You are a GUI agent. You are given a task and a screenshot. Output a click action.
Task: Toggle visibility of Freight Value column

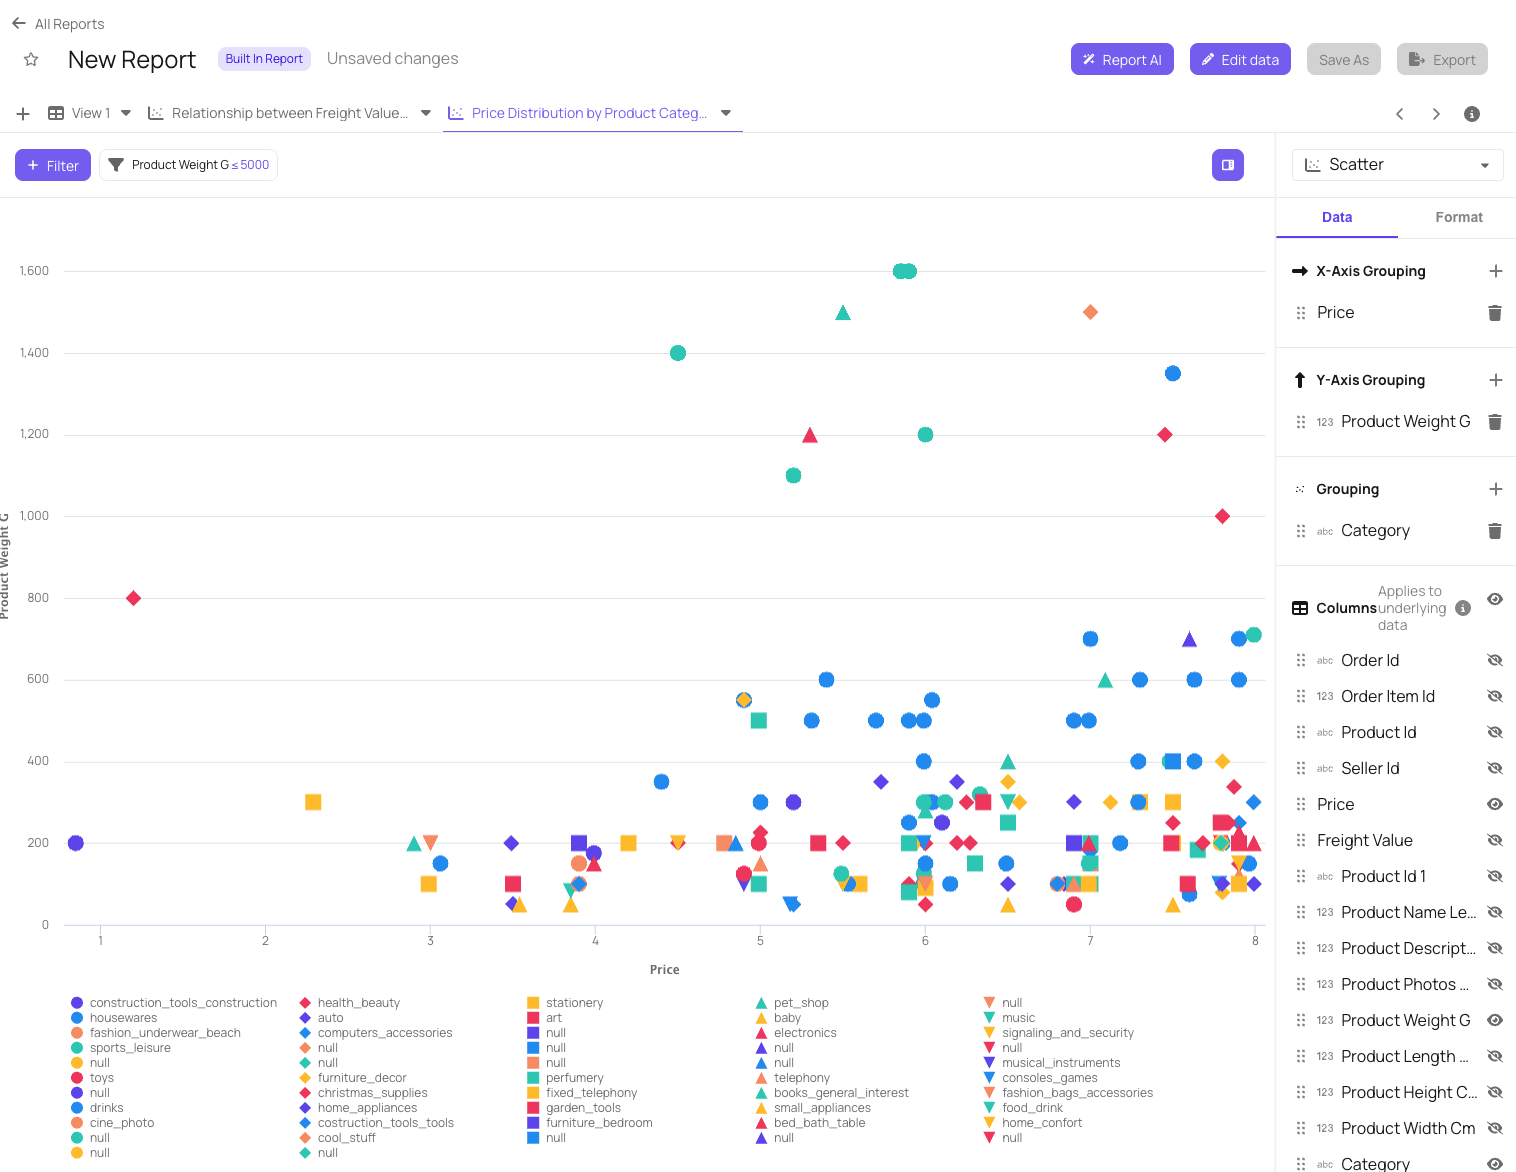(x=1494, y=840)
